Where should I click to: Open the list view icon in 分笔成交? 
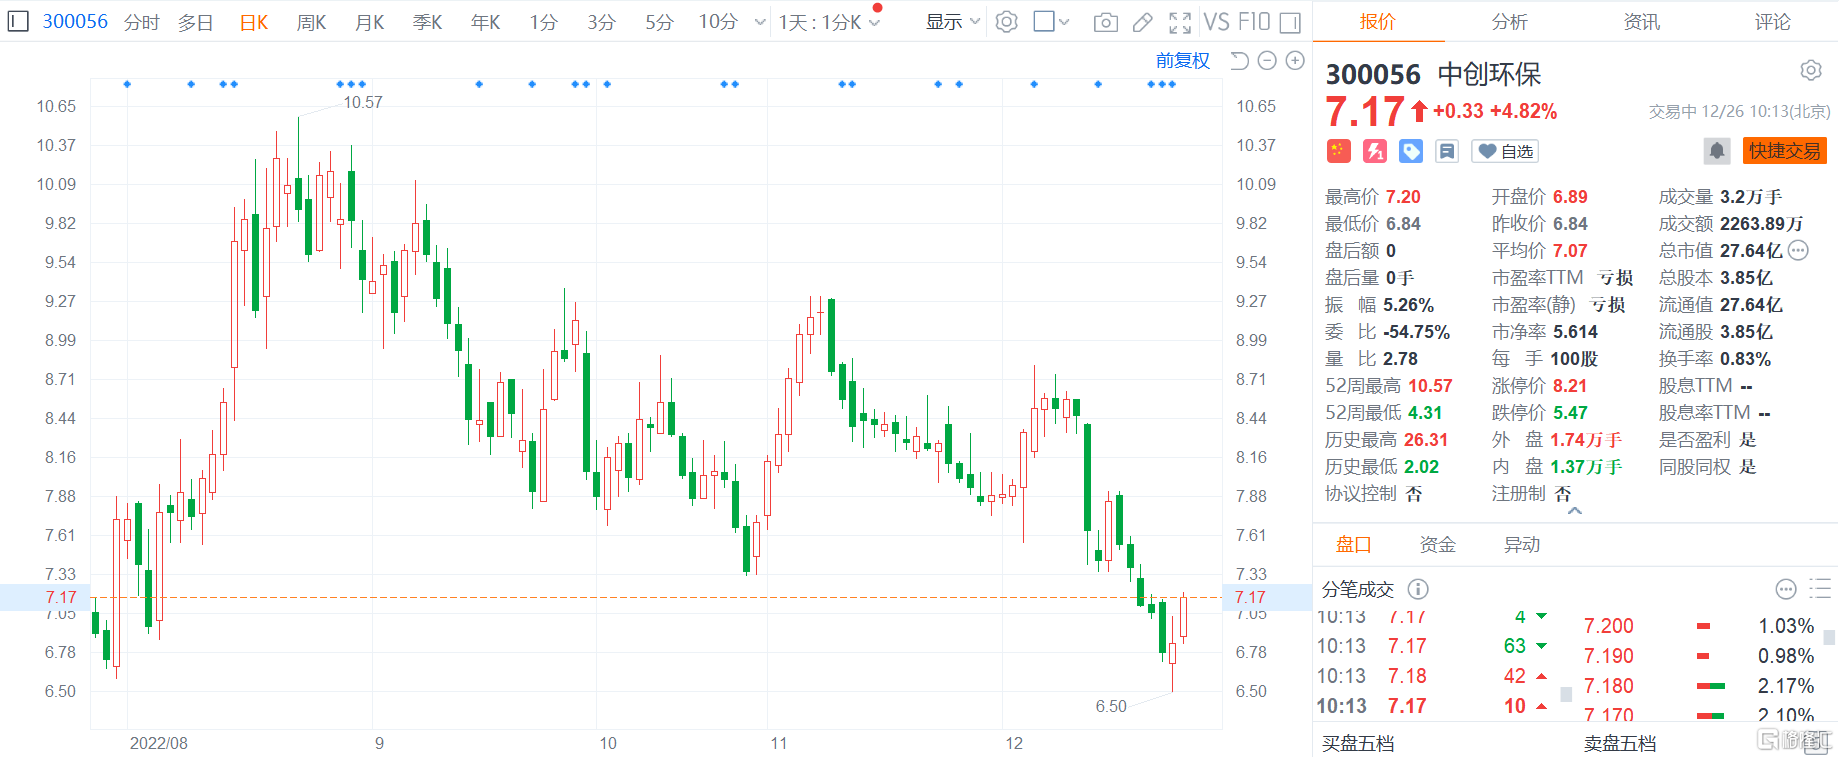coord(1820,589)
